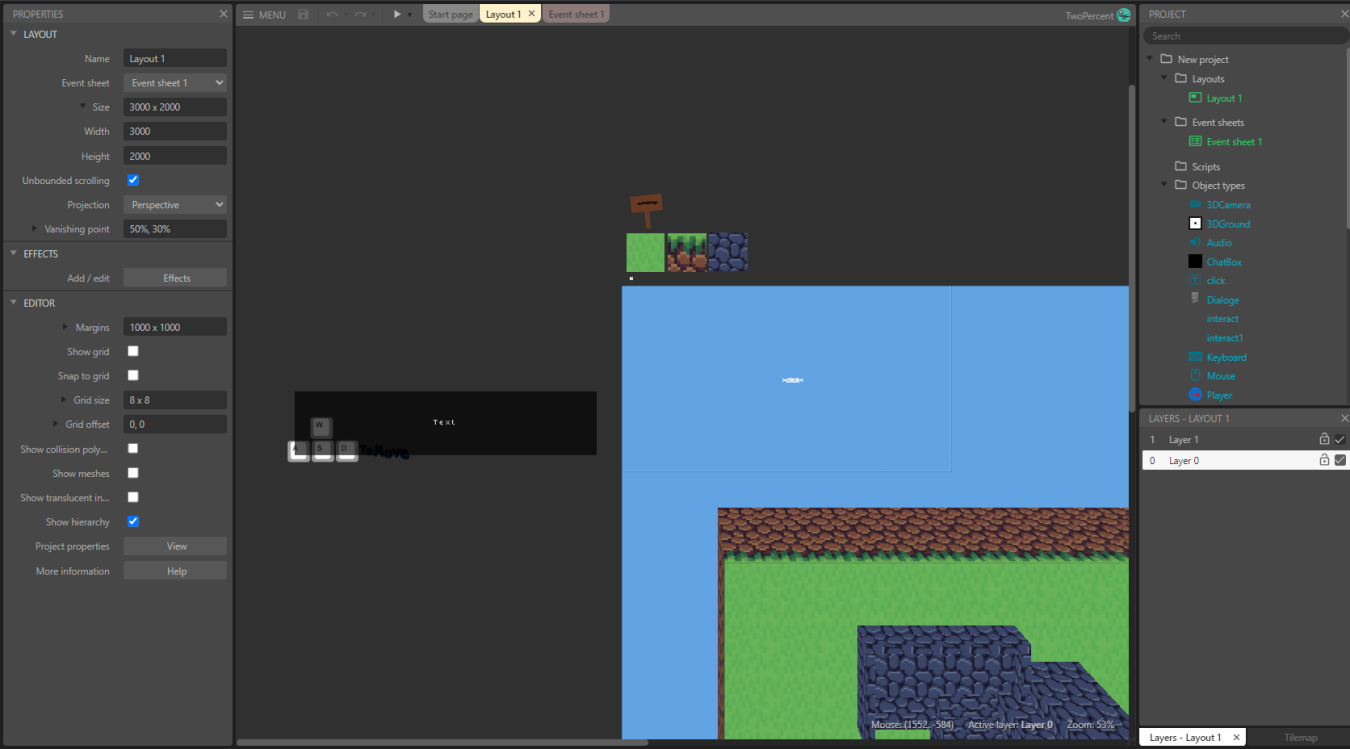Click the Effects button

pos(175,278)
